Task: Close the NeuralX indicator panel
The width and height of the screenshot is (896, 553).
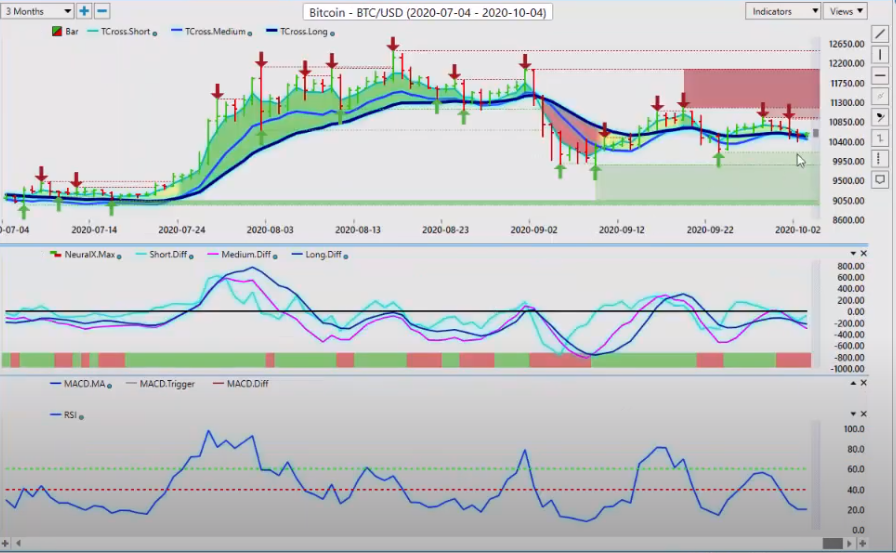Action: (x=863, y=253)
